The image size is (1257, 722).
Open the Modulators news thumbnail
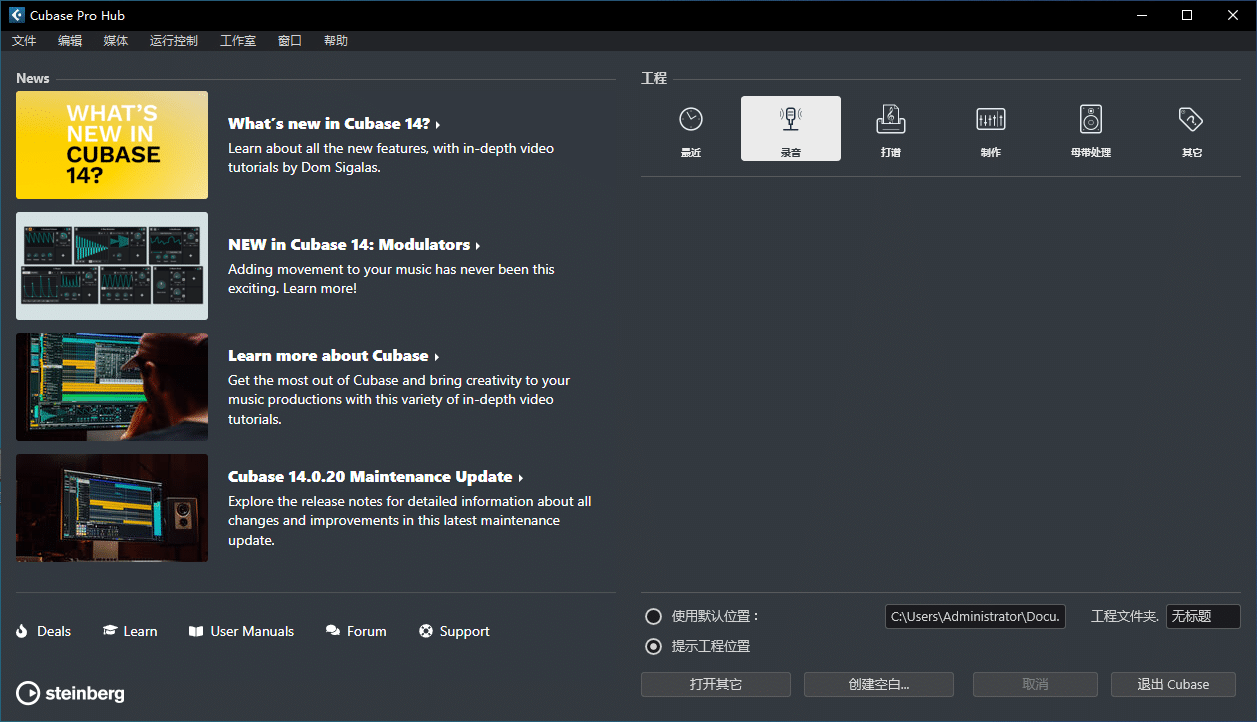click(x=112, y=266)
